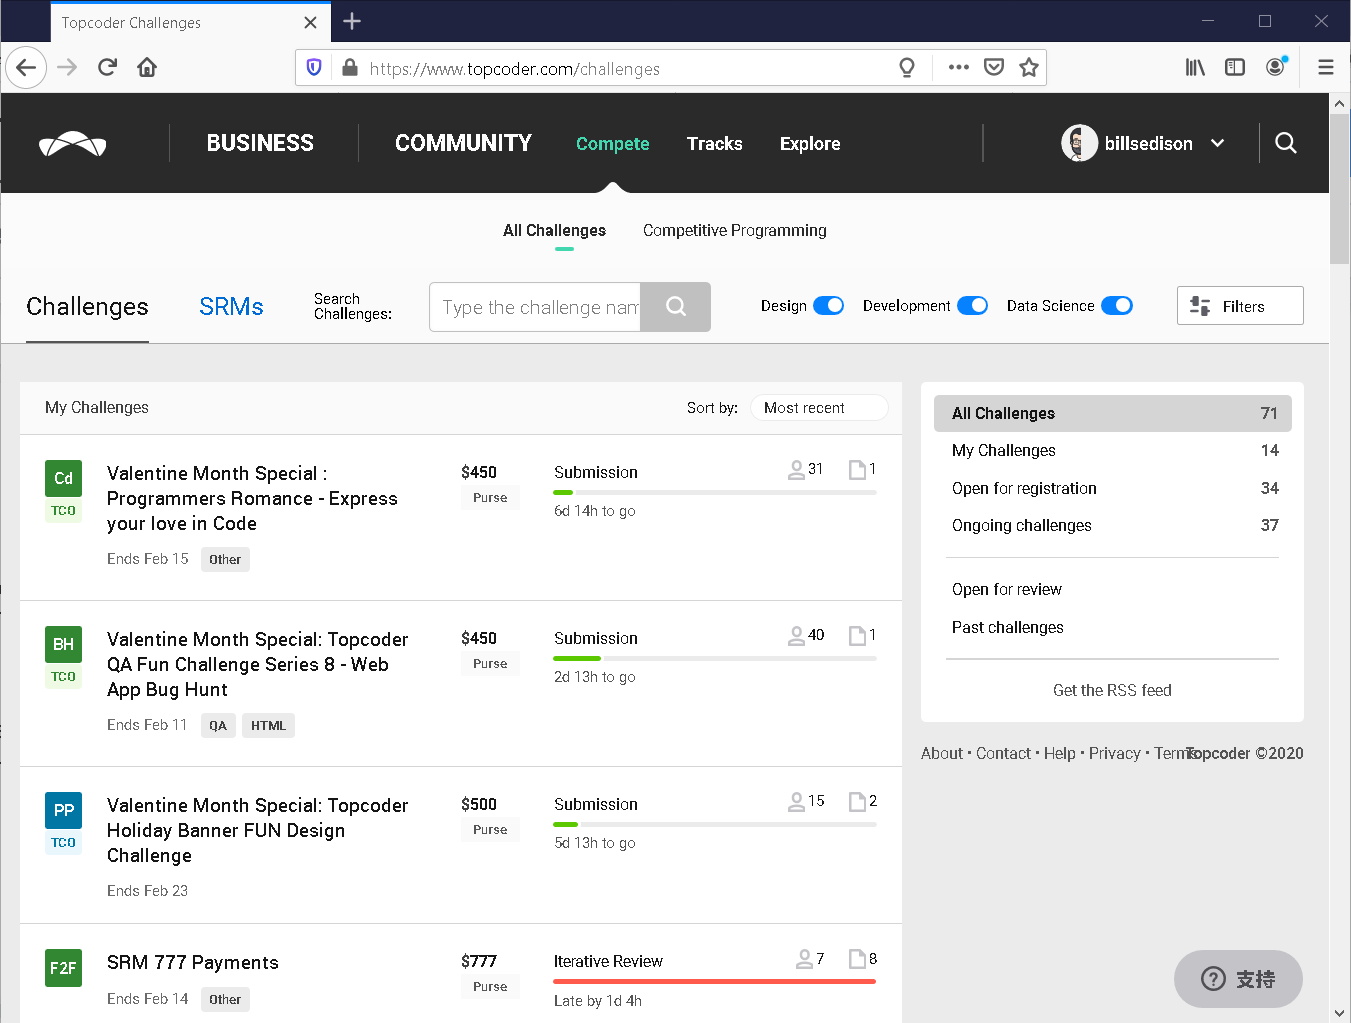Close the Topcoder Challenges tab

click(311, 22)
